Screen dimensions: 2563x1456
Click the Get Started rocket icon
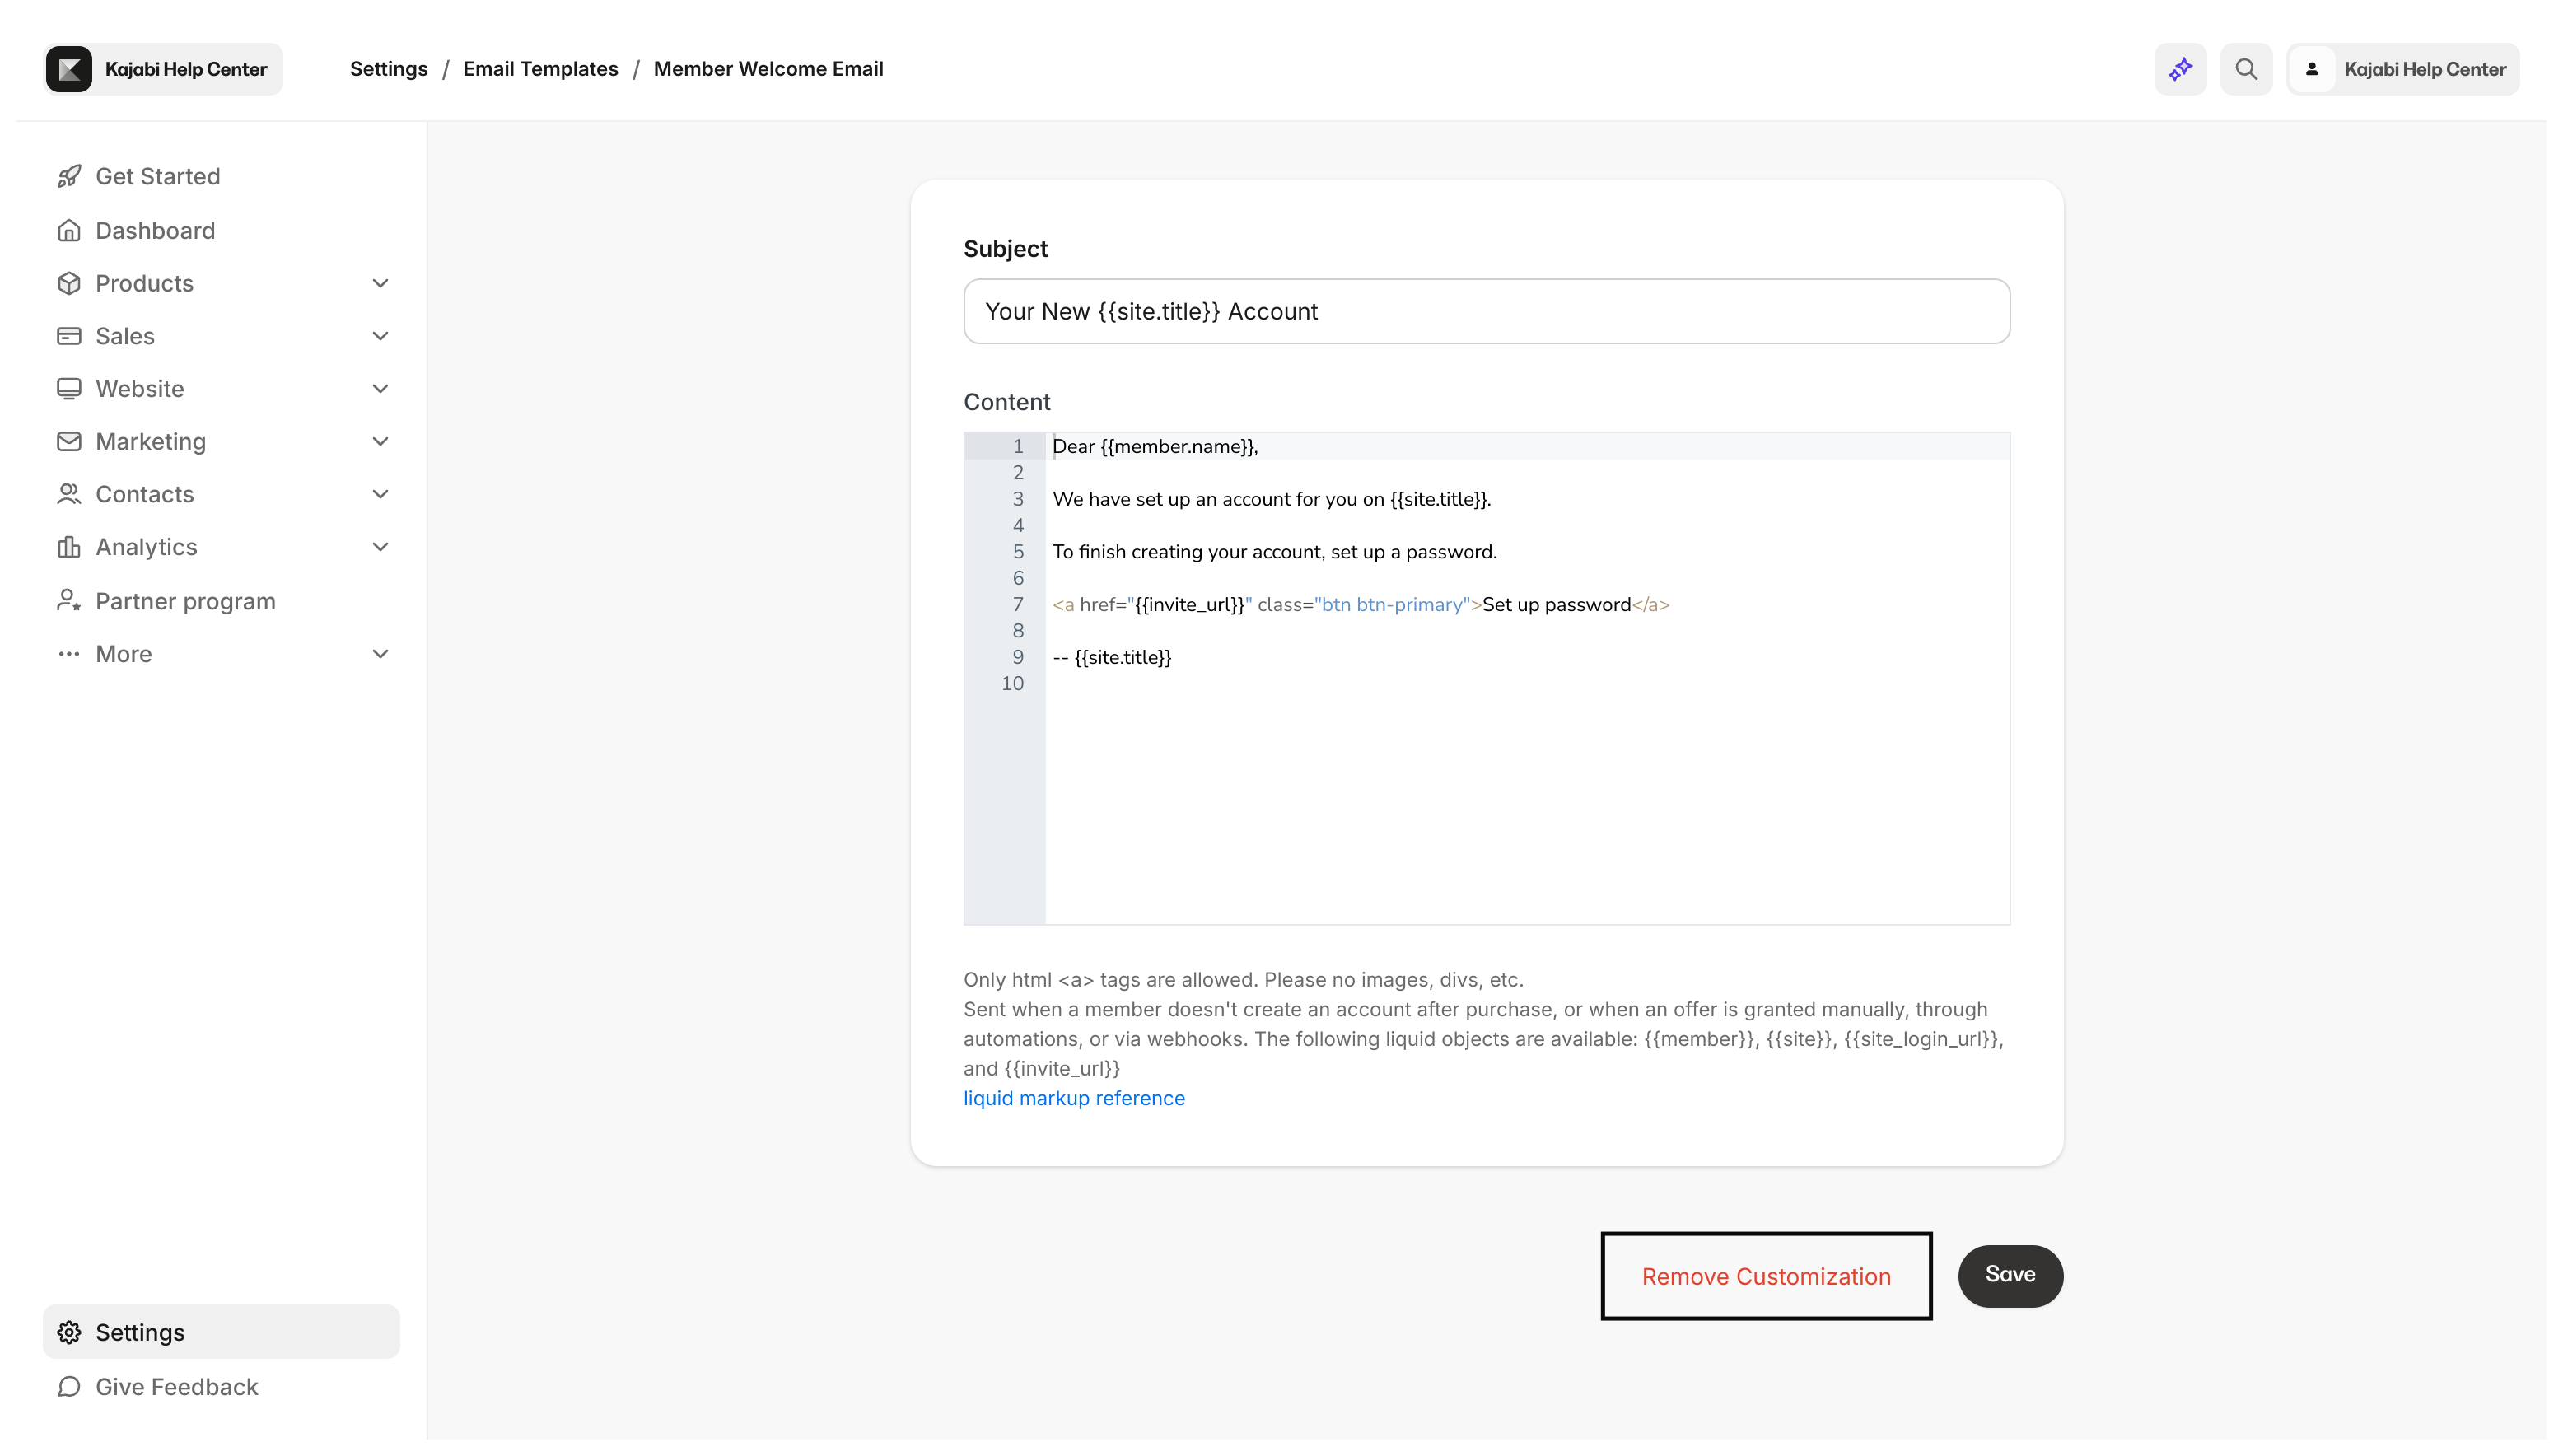click(x=69, y=177)
